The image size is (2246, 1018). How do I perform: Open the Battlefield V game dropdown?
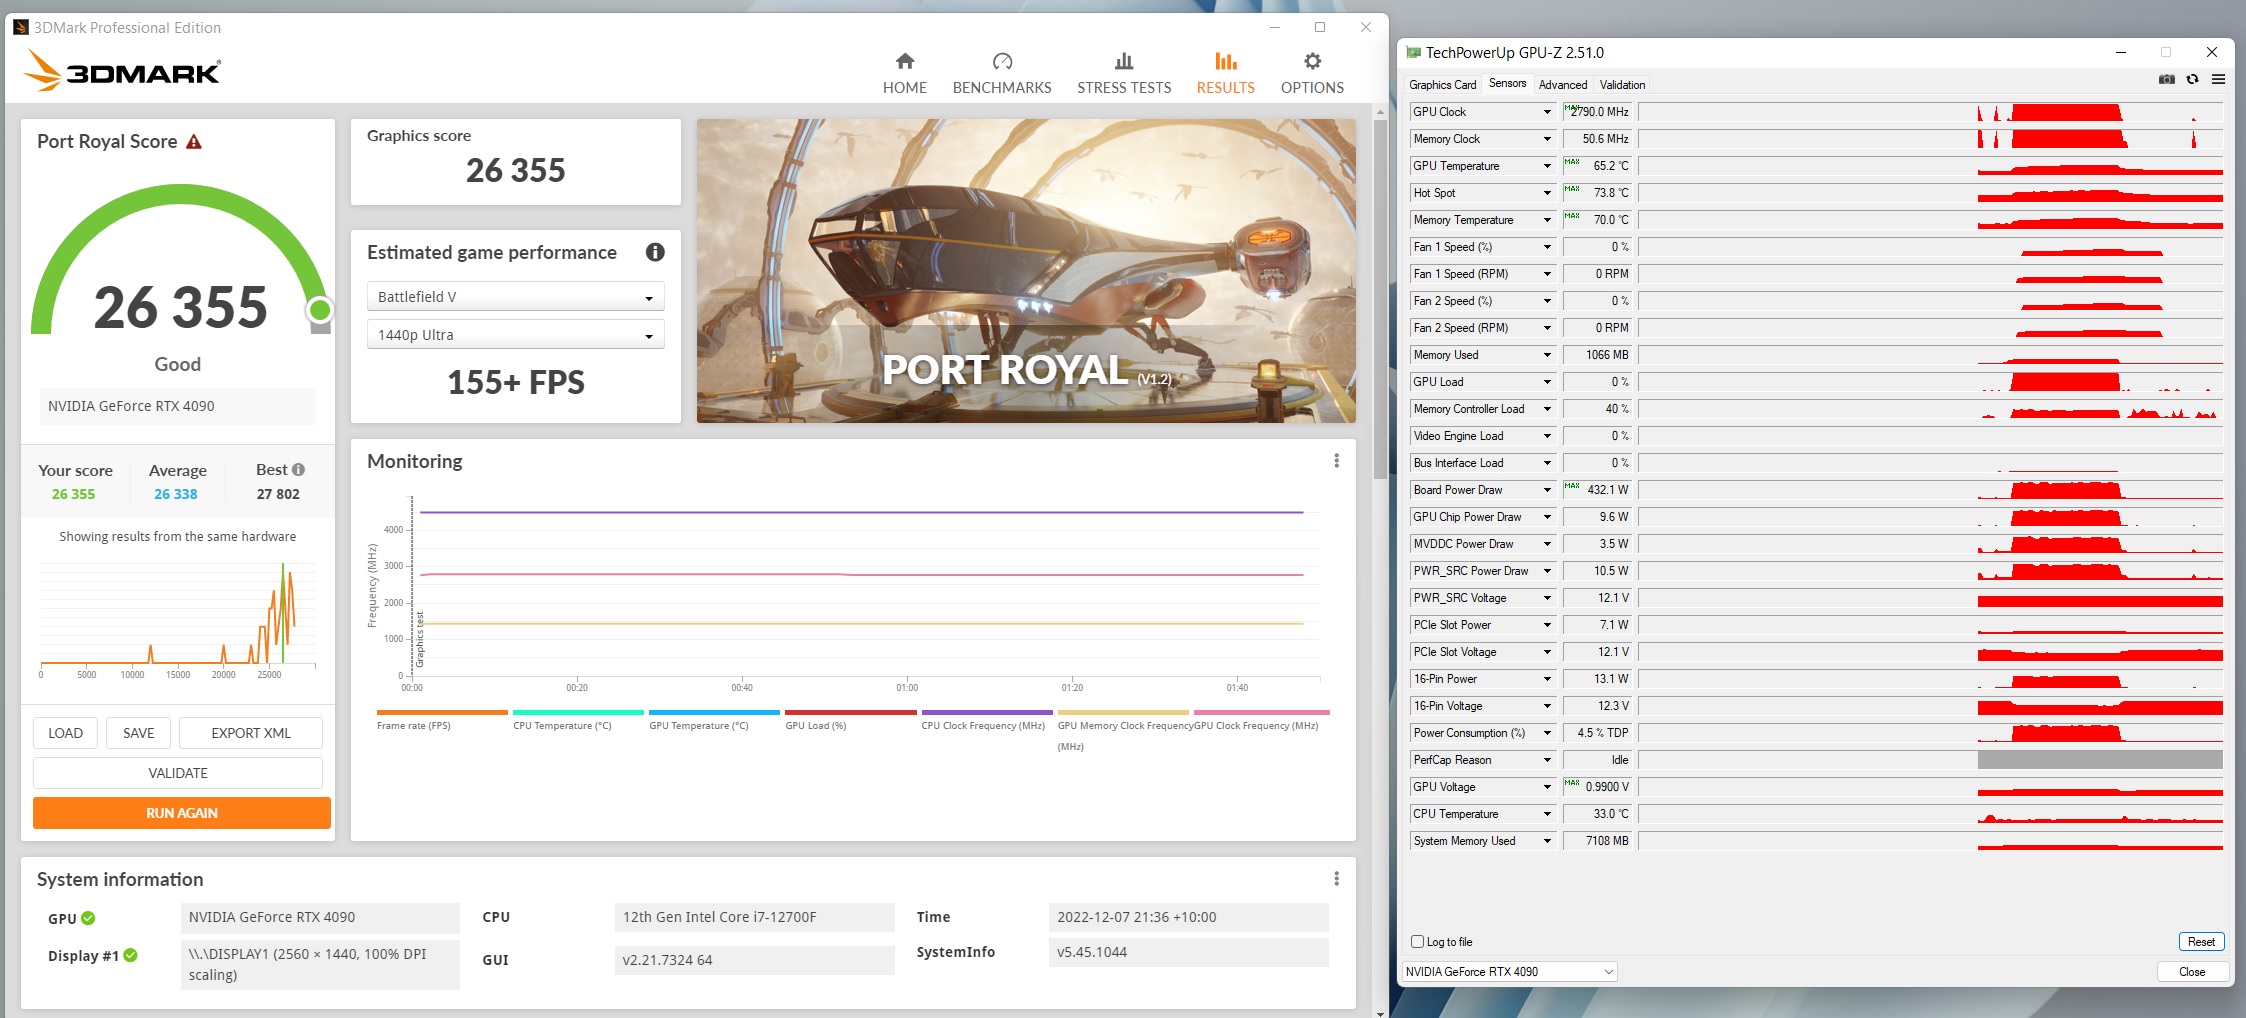[x=516, y=297]
